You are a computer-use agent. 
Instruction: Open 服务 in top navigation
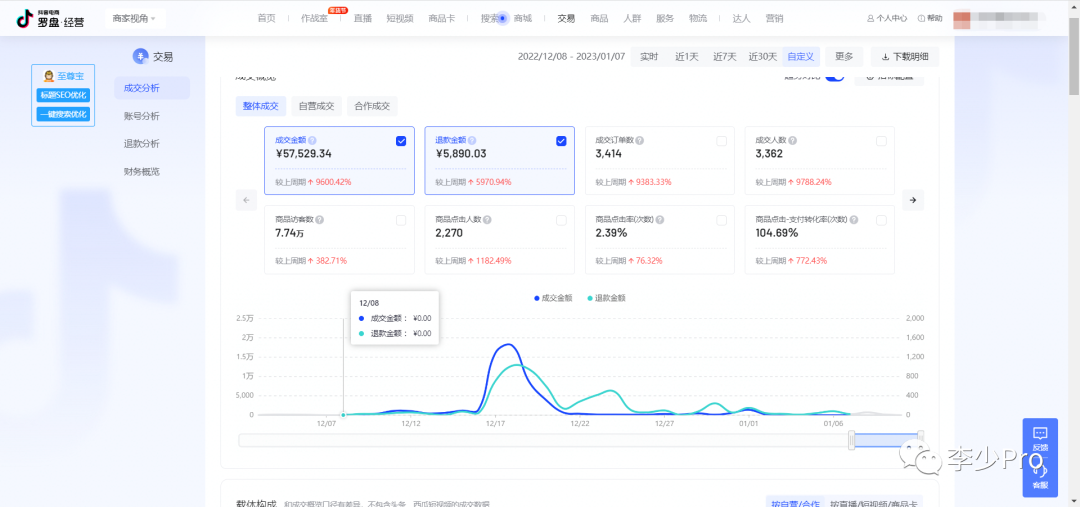[x=665, y=19]
